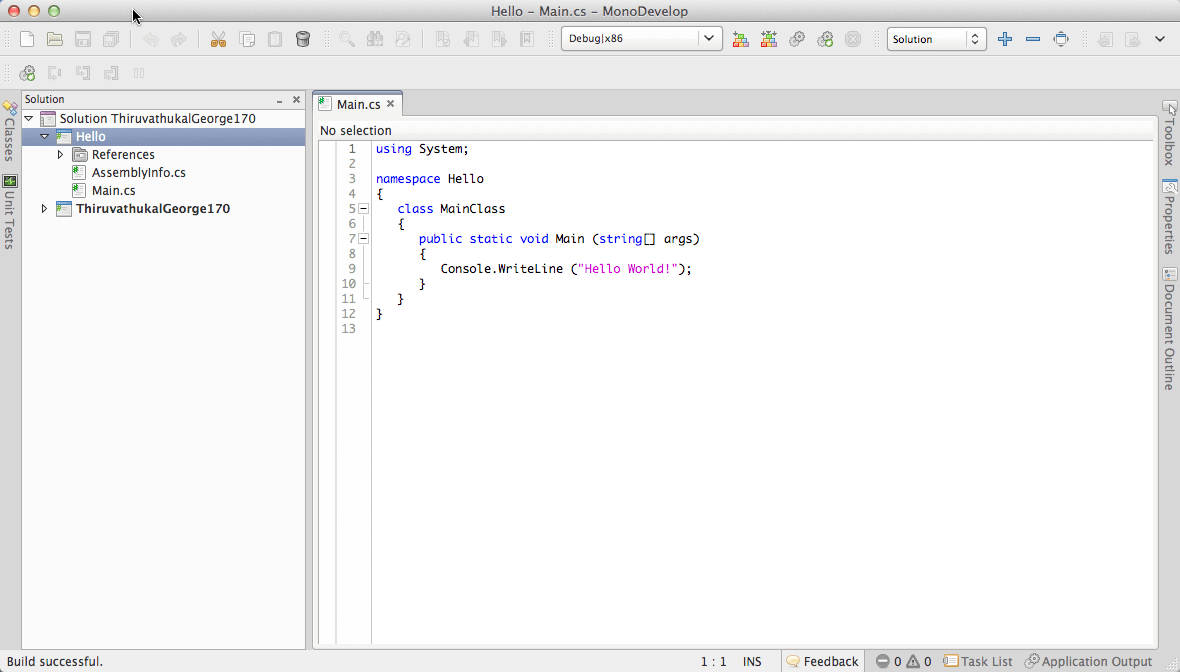
Task: Copy text with the Copy toolbar icon
Action: tap(248, 38)
